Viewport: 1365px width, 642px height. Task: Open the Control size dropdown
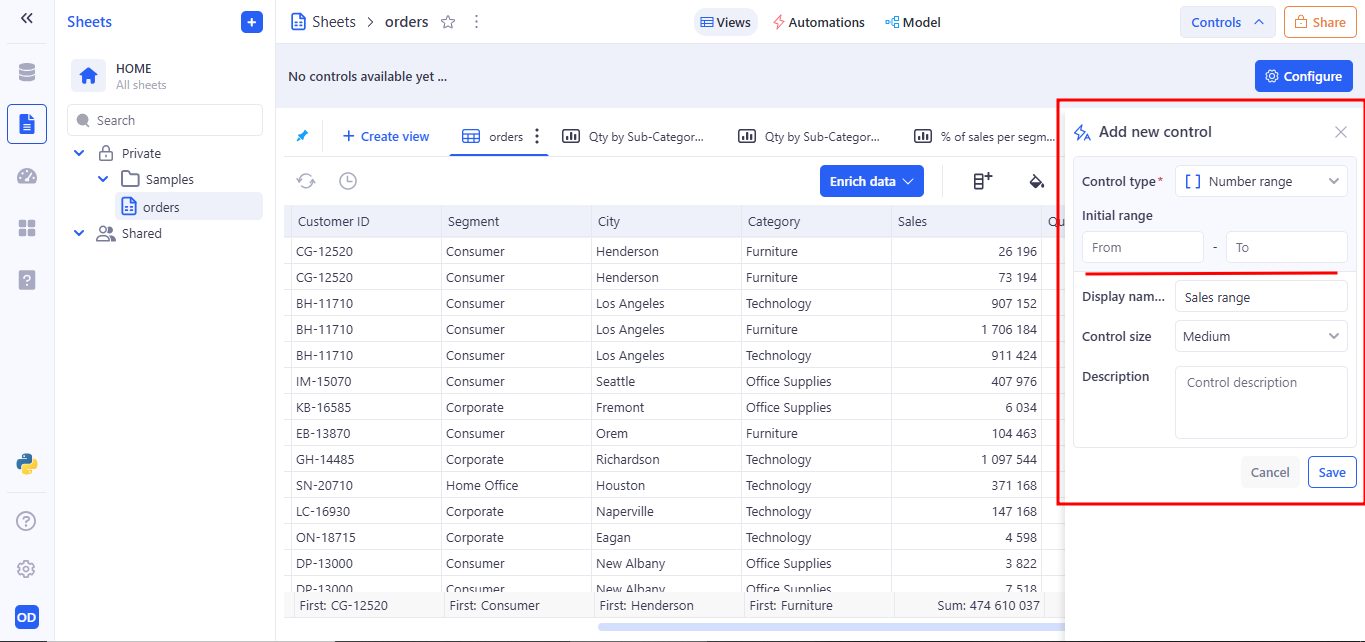1261,336
